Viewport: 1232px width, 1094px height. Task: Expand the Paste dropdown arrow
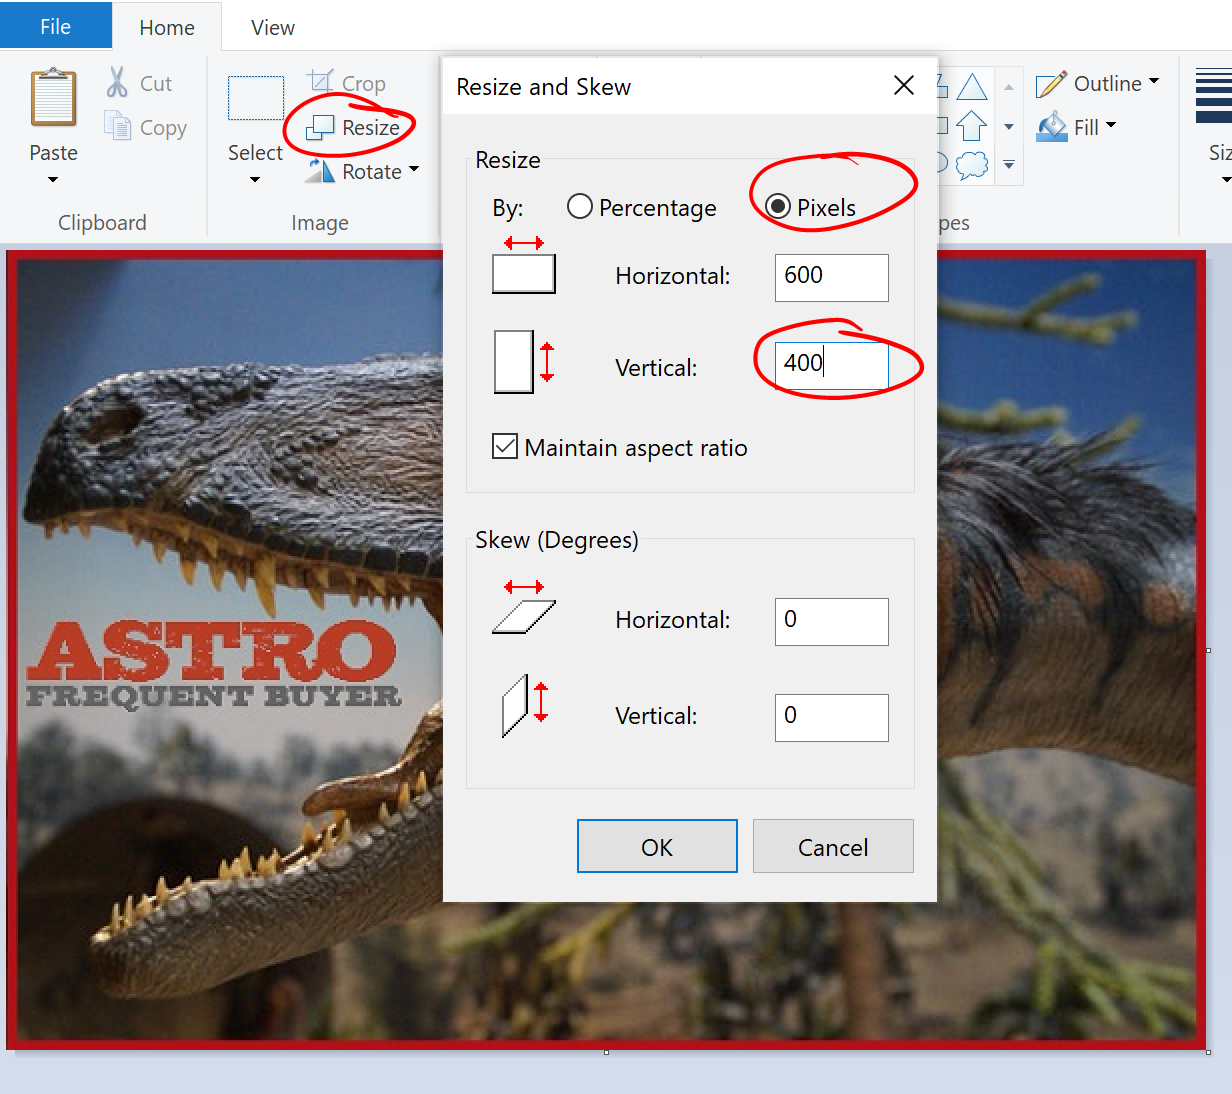(53, 180)
